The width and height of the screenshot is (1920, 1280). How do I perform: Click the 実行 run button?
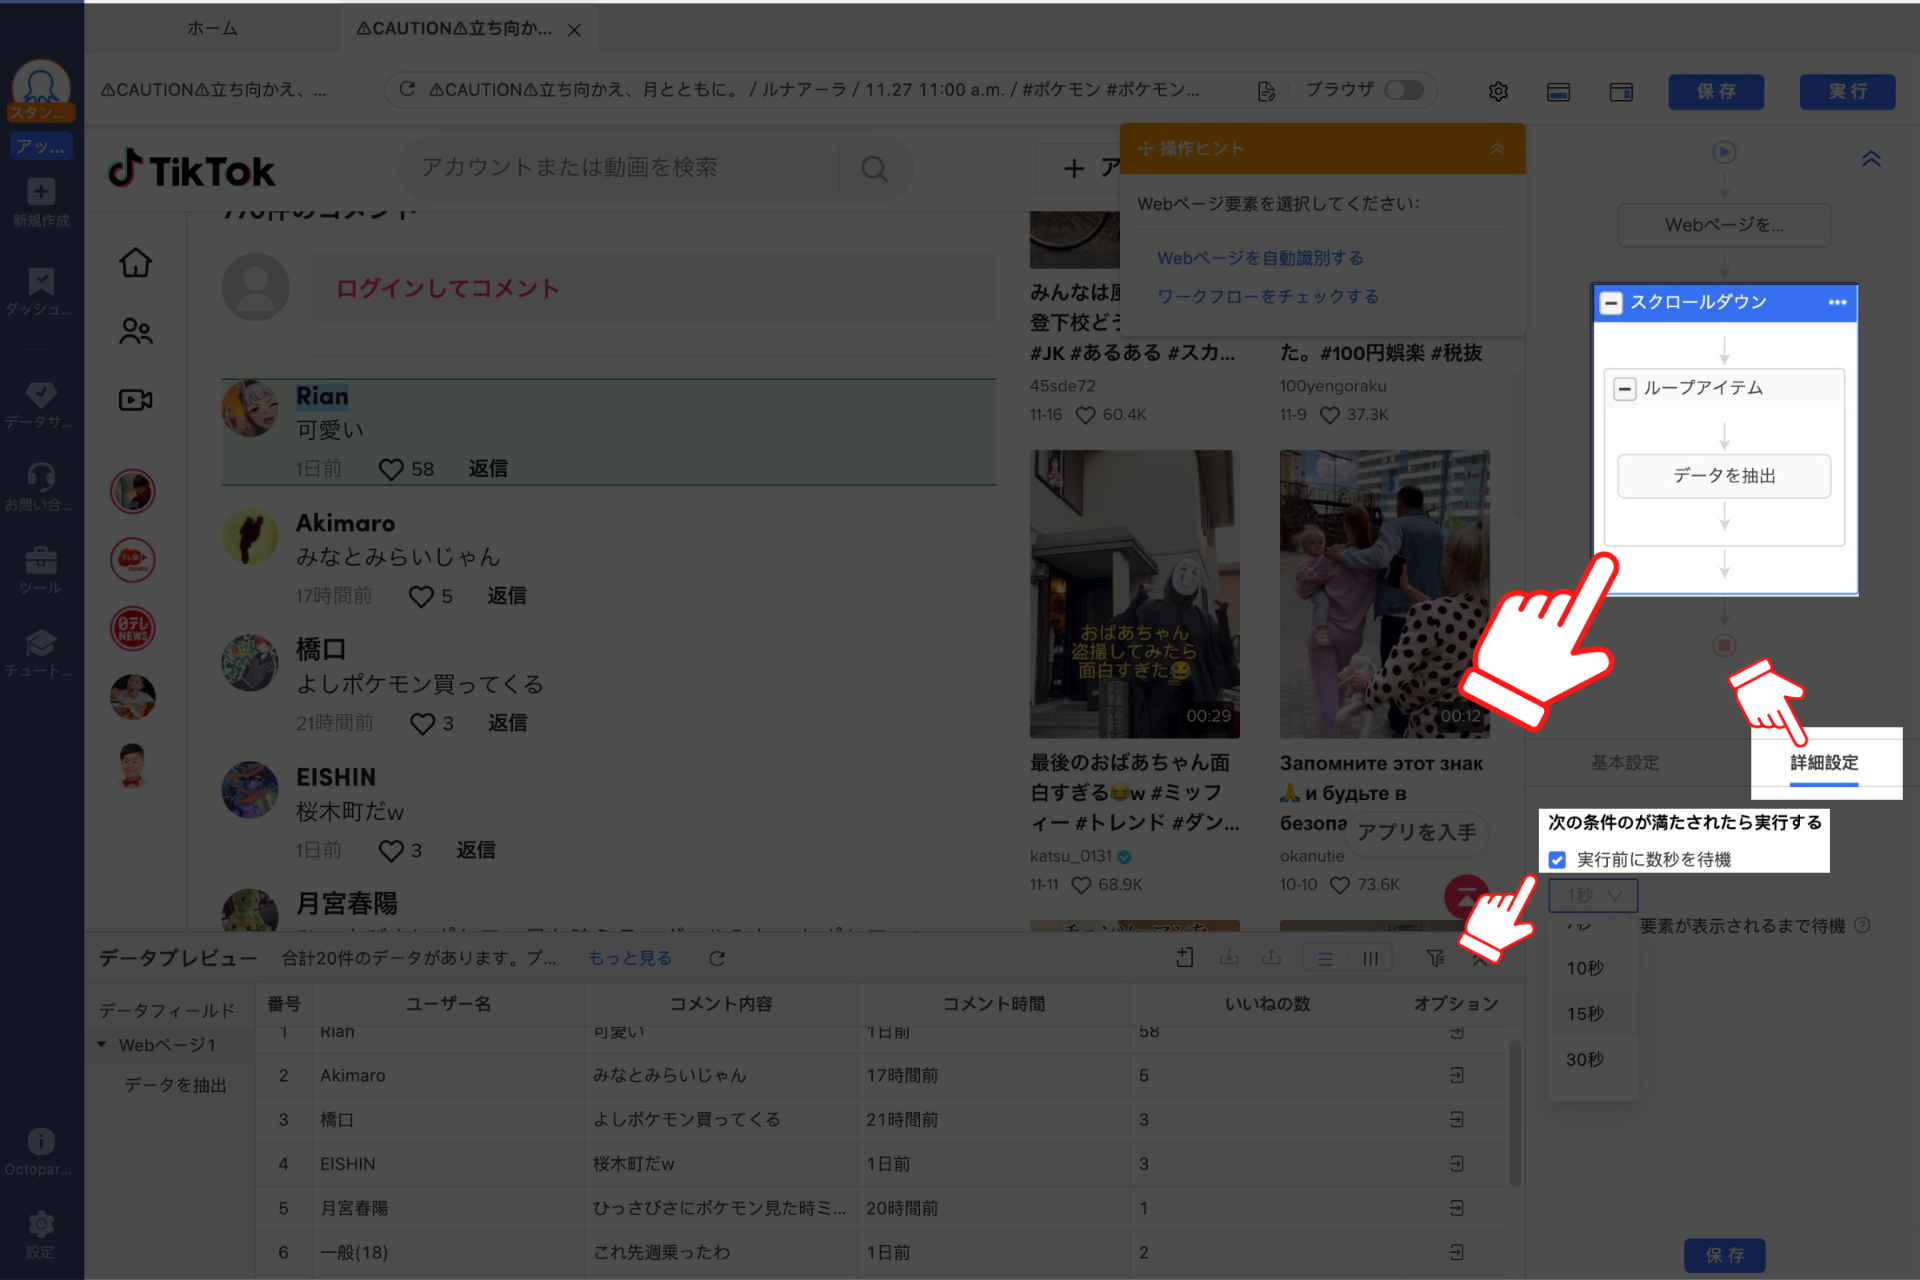[1848, 91]
